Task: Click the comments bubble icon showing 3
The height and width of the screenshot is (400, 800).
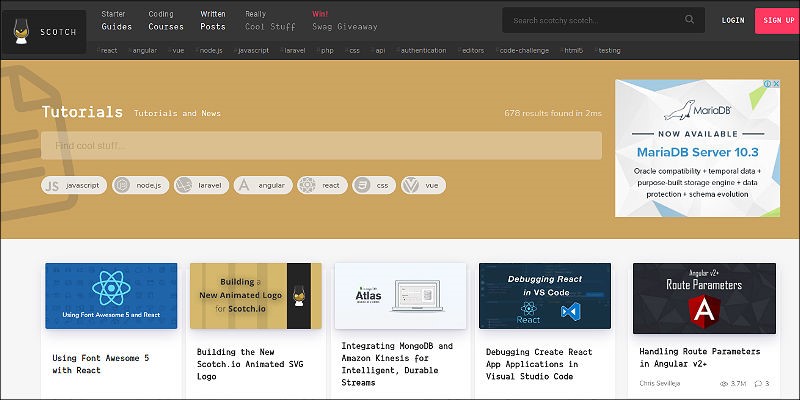Action: (758, 384)
